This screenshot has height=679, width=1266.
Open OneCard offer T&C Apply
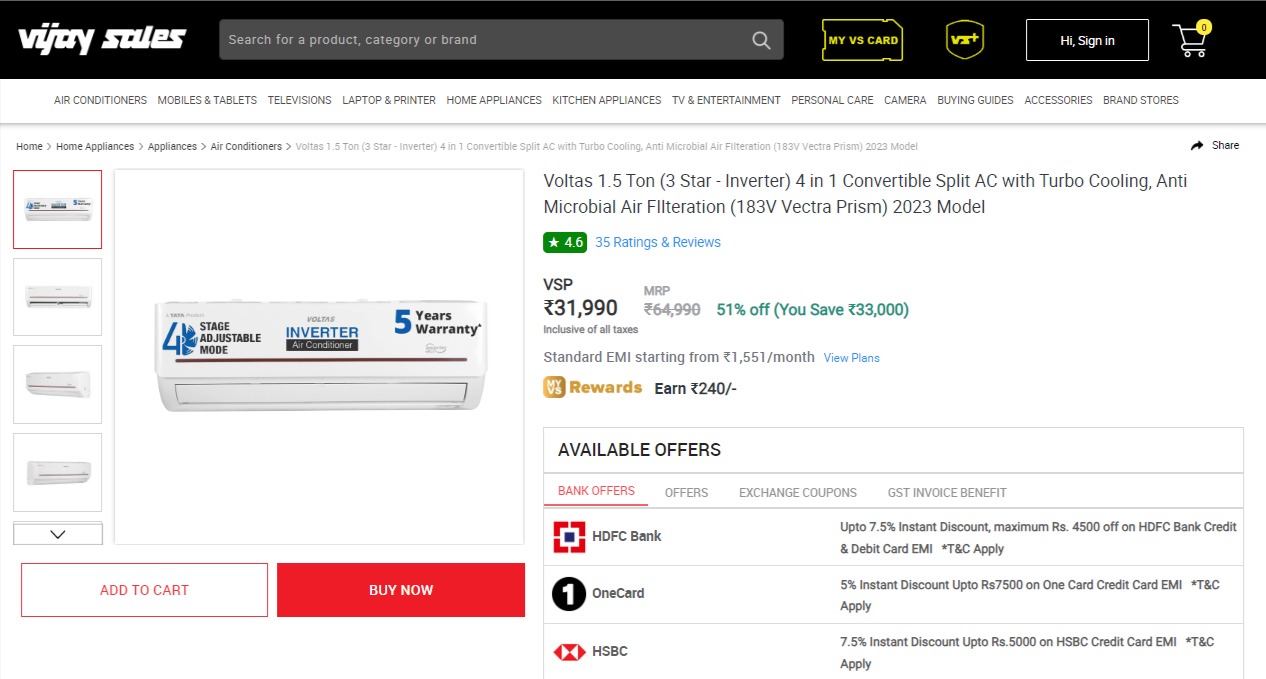pos(1030,595)
